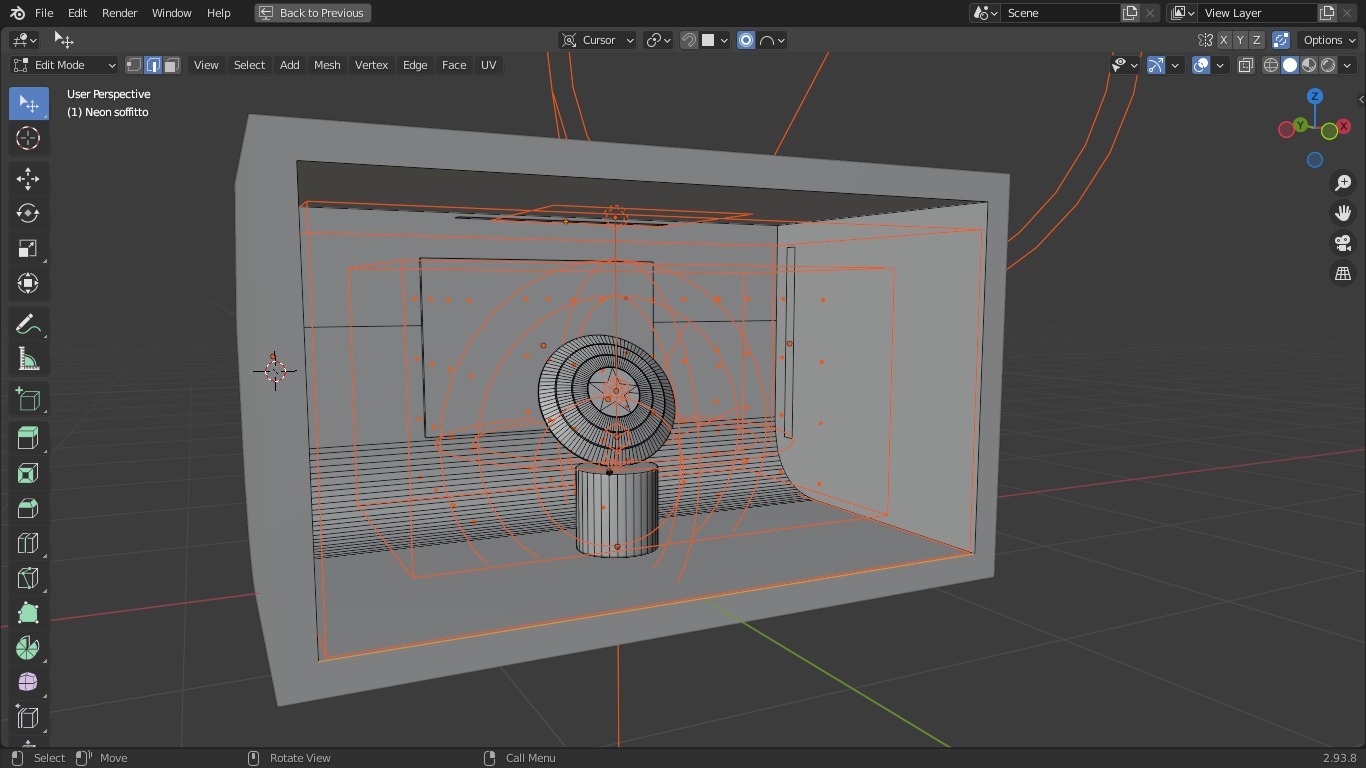The image size is (1366, 768).
Task: Open the Options dropdown
Action: [1329, 40]
